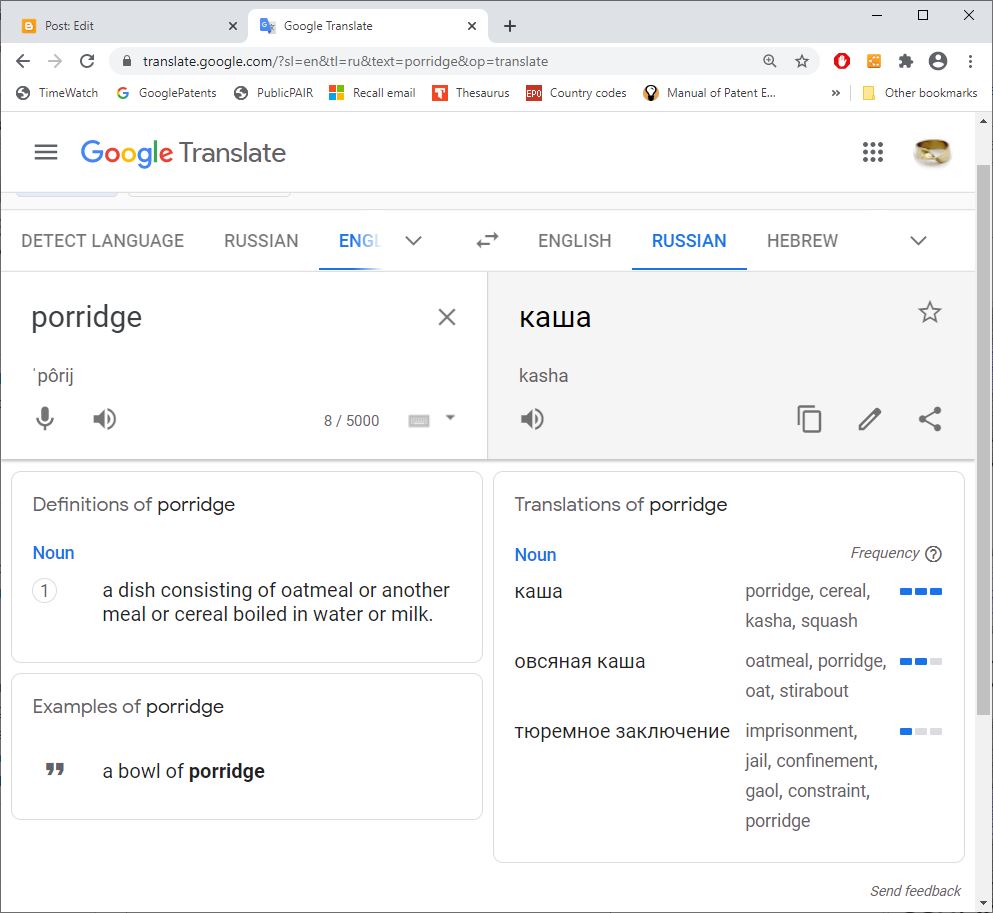
Task: Copy the translation to clipboard
Action: [809, 419]
